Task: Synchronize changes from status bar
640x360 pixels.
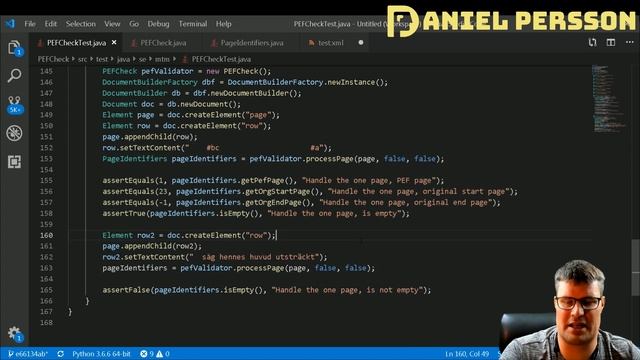Action: 60,354
